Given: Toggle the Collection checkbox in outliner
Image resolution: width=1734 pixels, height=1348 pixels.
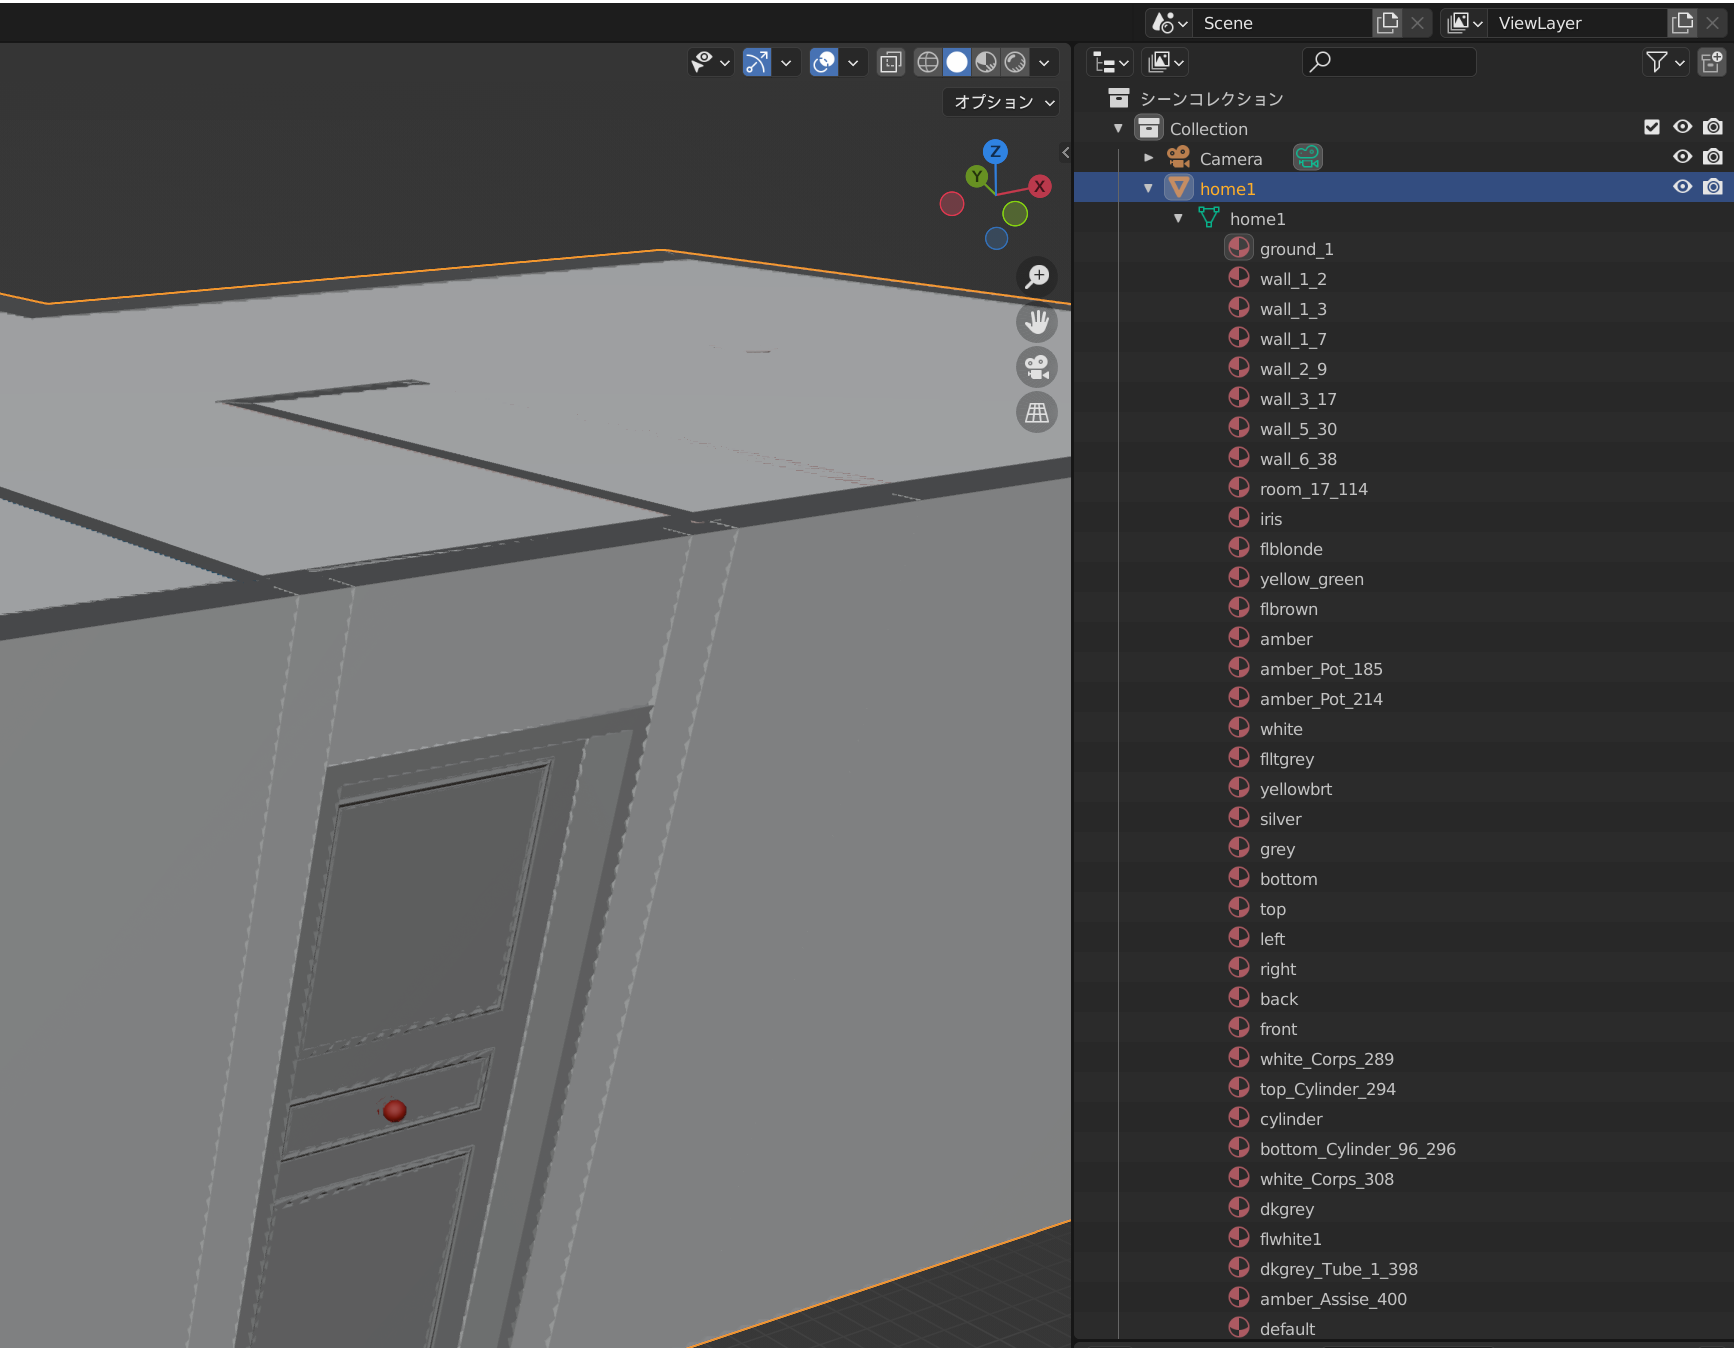Looking at the screenshot, I should coord(1651,127).
